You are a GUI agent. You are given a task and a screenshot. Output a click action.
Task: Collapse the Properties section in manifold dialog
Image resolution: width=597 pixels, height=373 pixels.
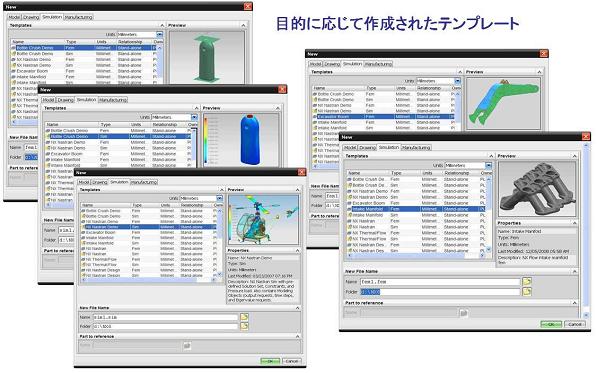pyautogui.click(x=574, y=223)
